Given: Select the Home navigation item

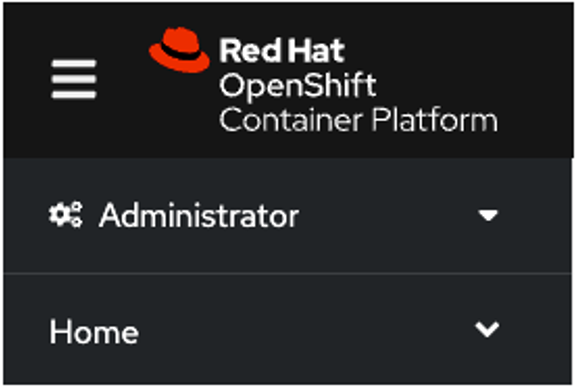Looking at the screenshot, I should (x=288, y=330).
